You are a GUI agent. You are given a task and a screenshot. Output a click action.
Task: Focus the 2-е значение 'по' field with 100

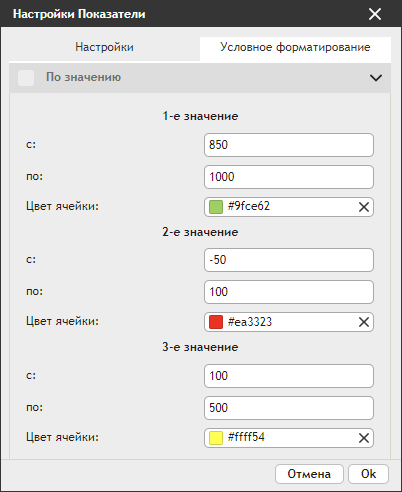(289, 292)
